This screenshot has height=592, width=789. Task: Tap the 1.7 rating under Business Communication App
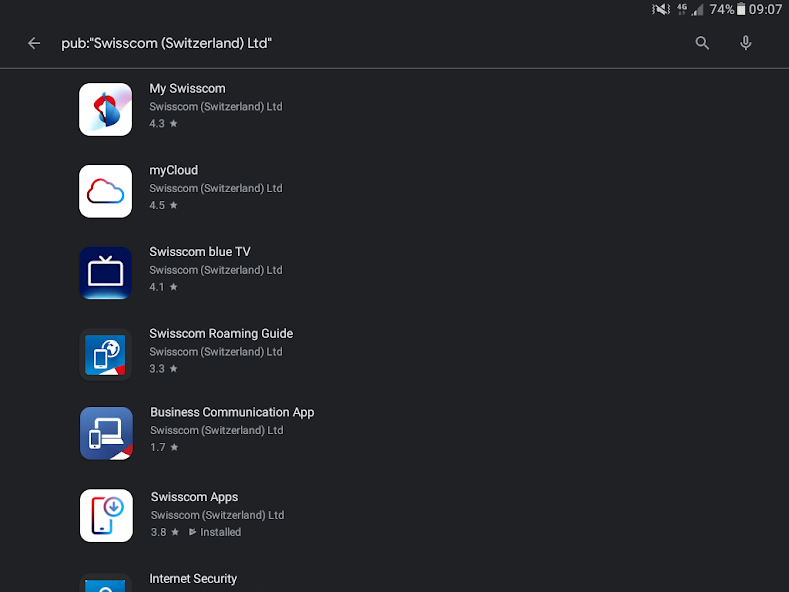(x=164, y=447)
